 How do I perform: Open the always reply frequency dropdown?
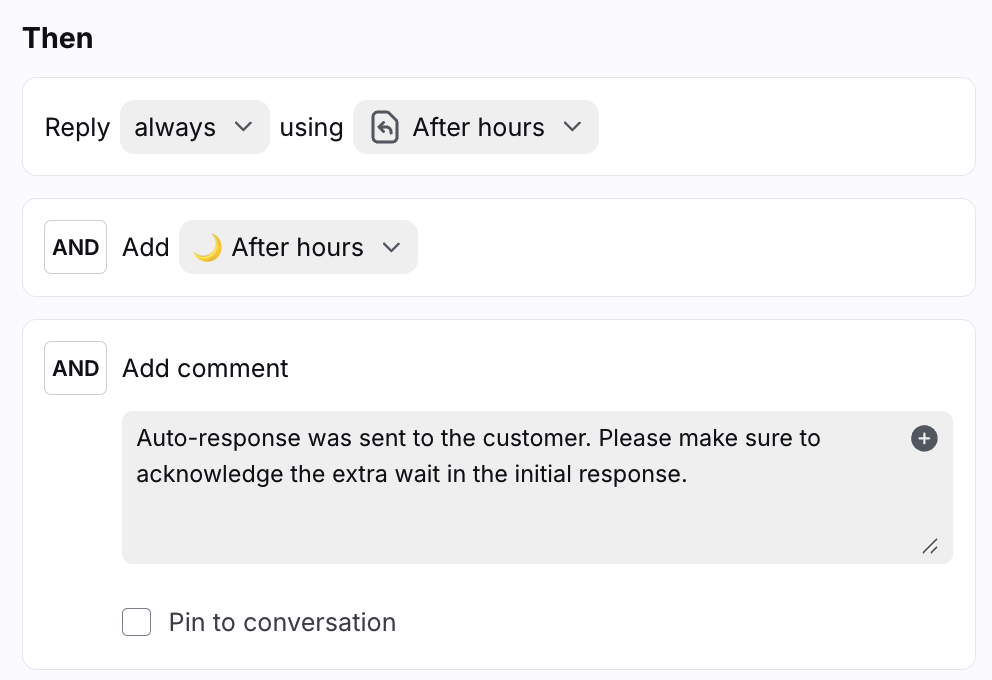[194, 128]
